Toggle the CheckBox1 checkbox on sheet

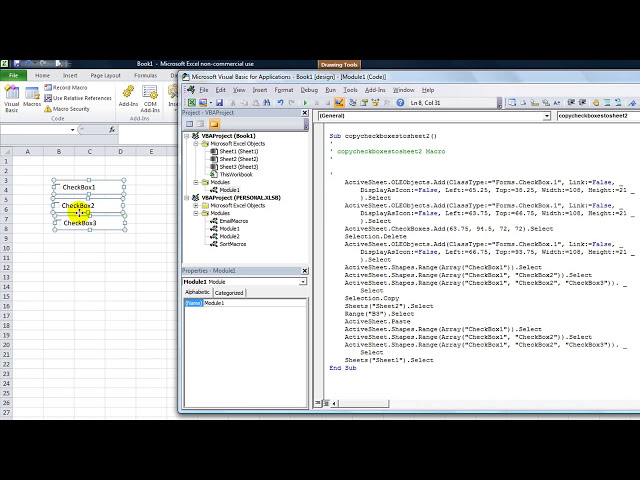[x=58, y=187]
